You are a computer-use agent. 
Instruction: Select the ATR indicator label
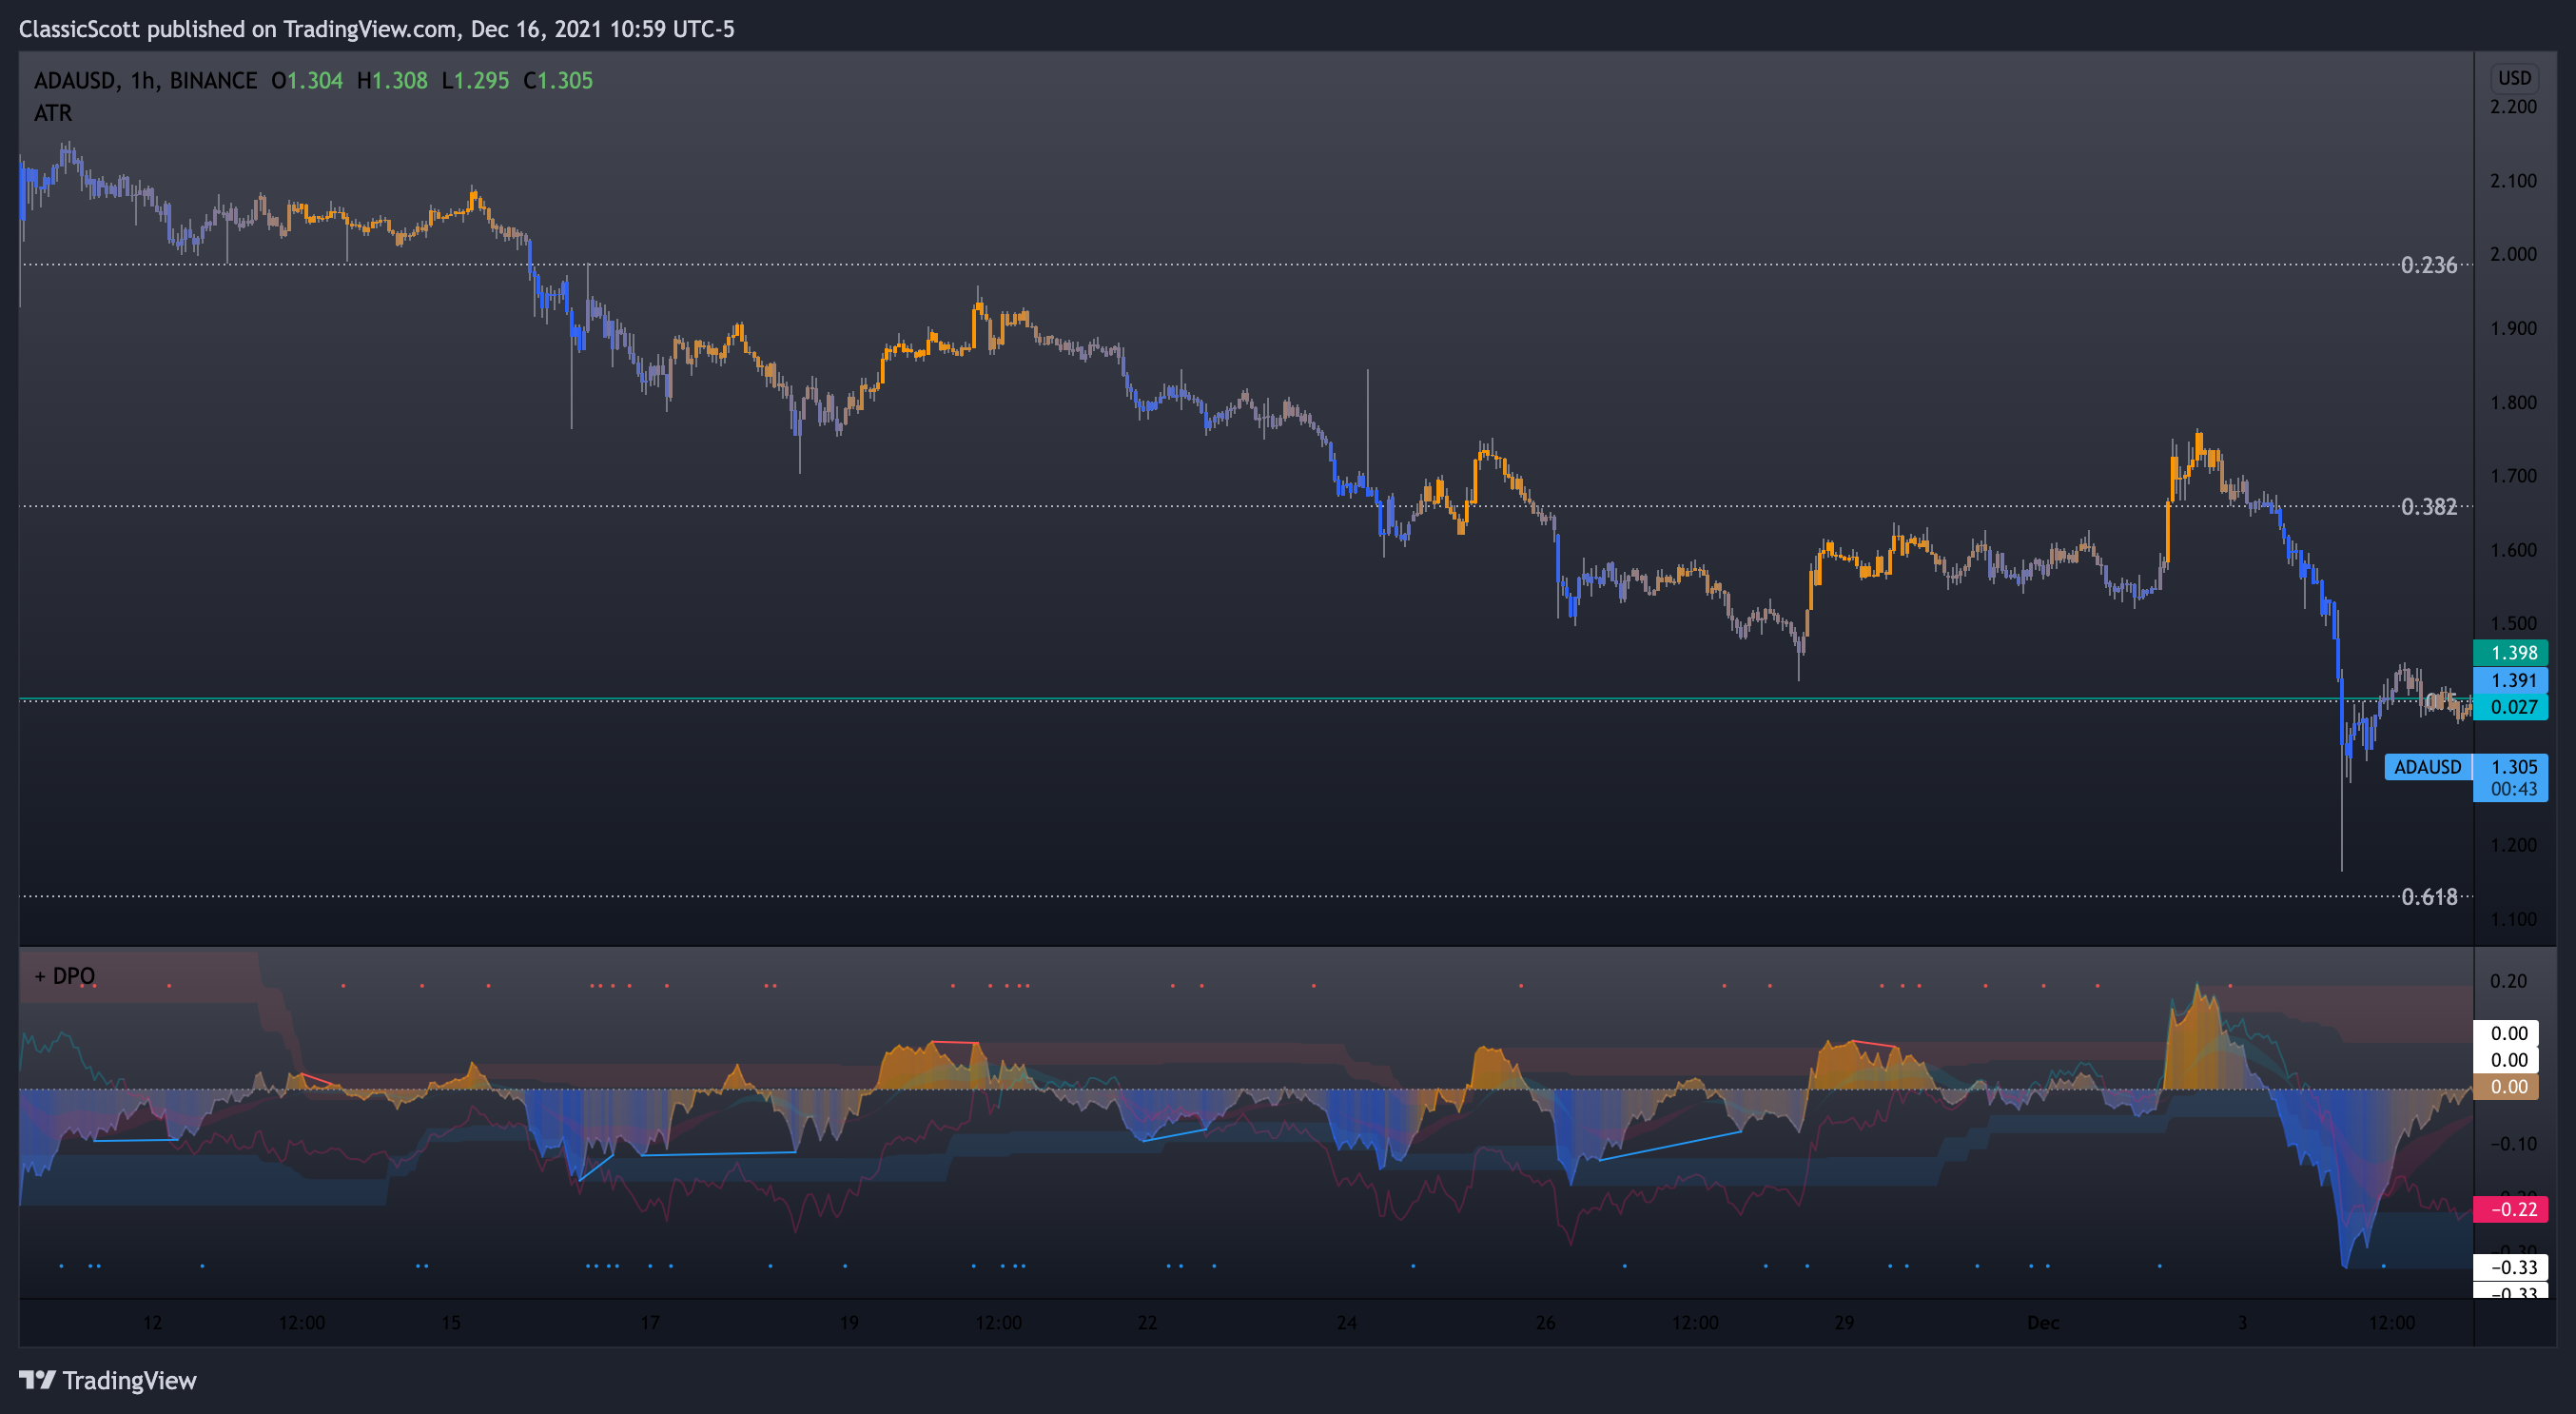tap(53, 113)
